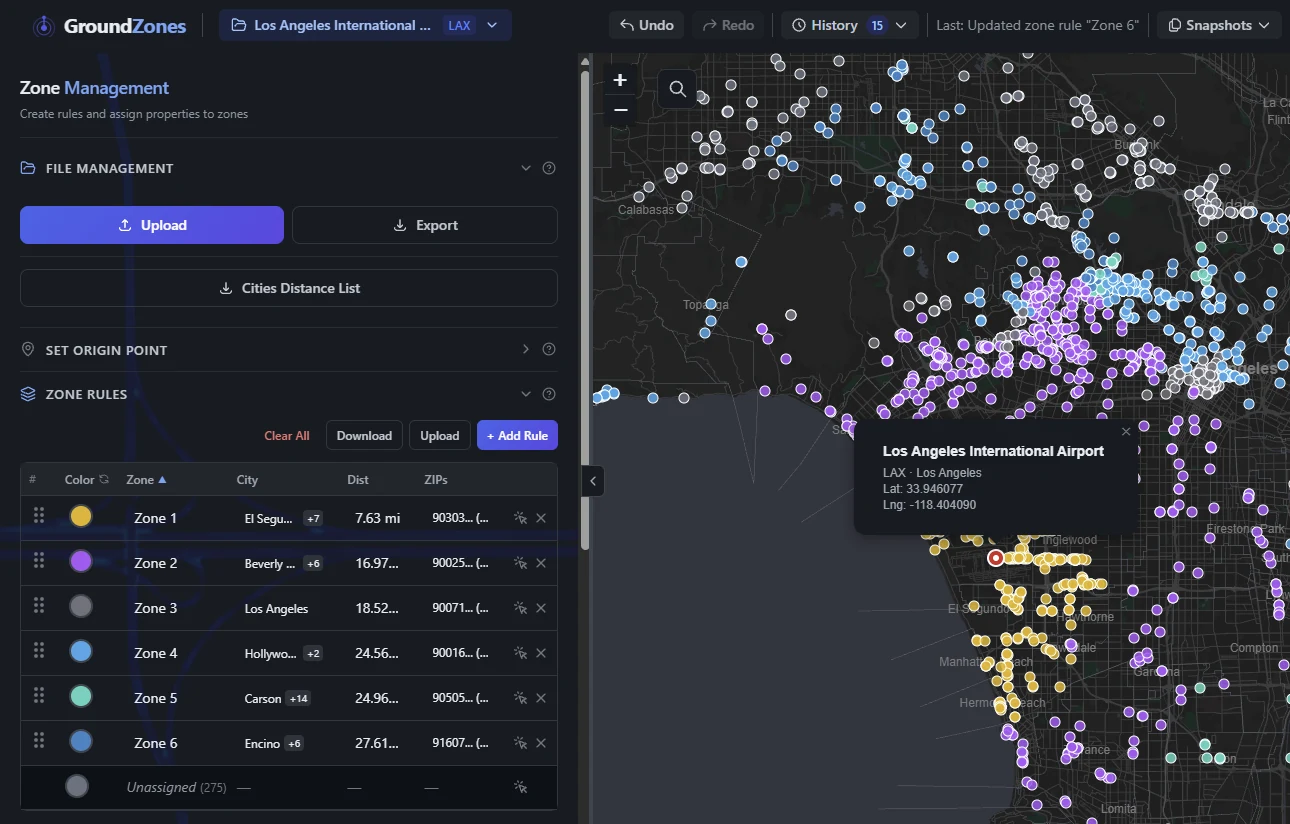Download the zone rules

(x=364, y=435)
